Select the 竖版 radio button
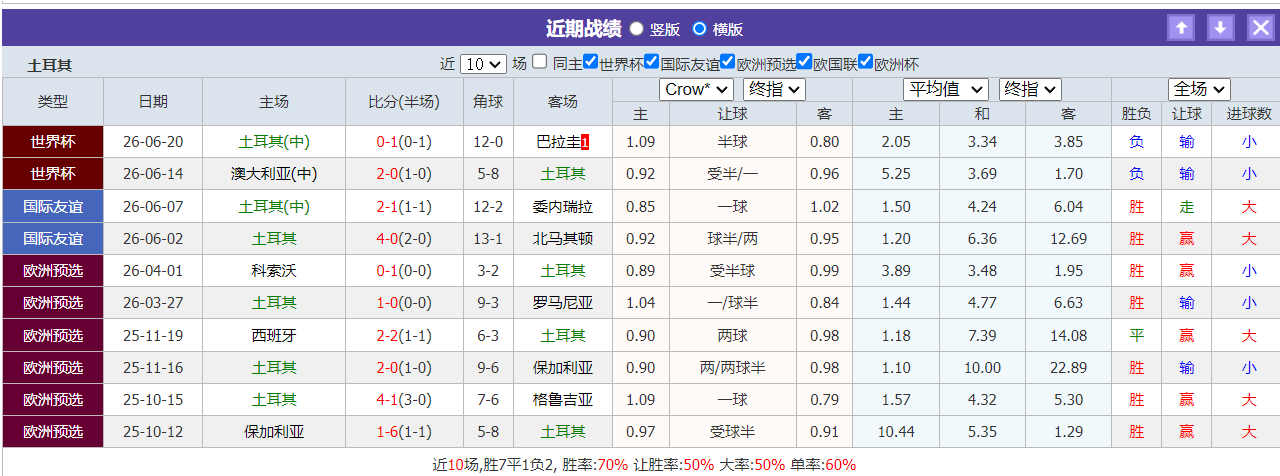The width and height of the screenshot is (1280, 476). pyautogui.click(x=637, y=29)
